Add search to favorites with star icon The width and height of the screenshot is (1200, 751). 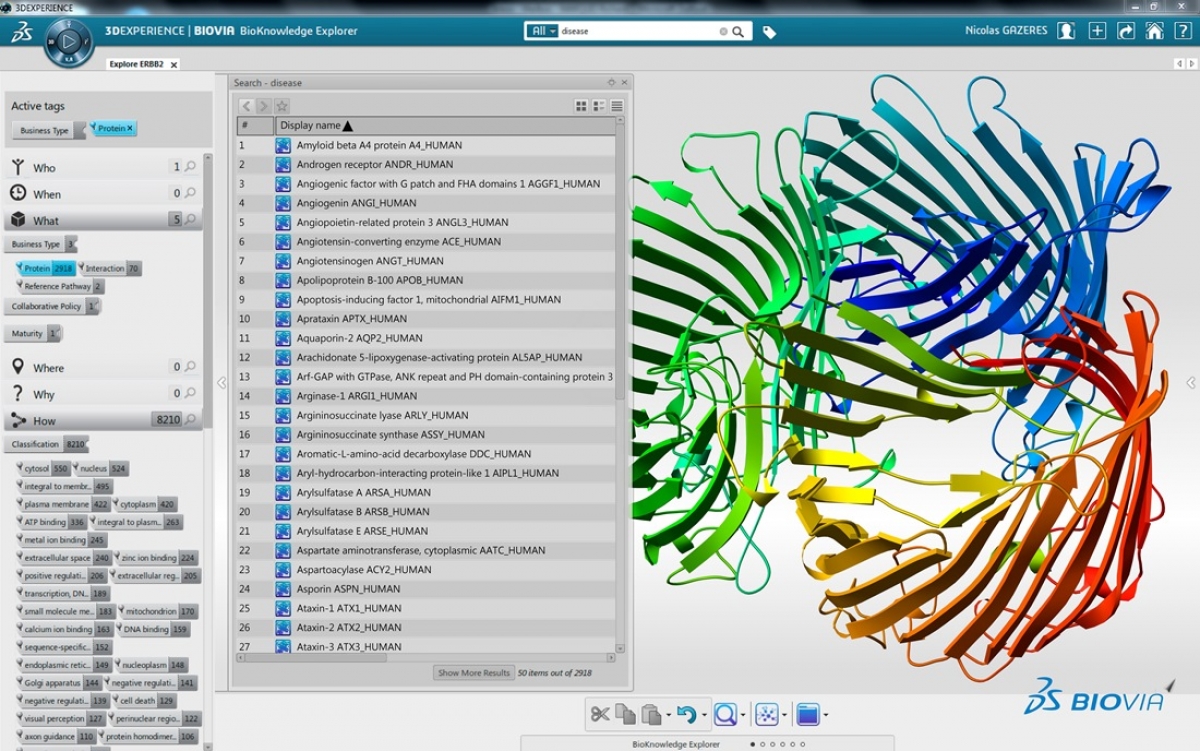pyautogui.click(x=282, y=106)
